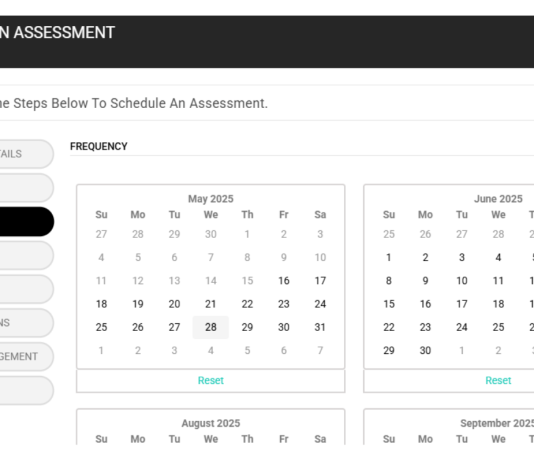534x462 pixels.
Task: Open the step tab ending in 'GEMENT'
Action: pyautogui.click(x=26, y=356)
